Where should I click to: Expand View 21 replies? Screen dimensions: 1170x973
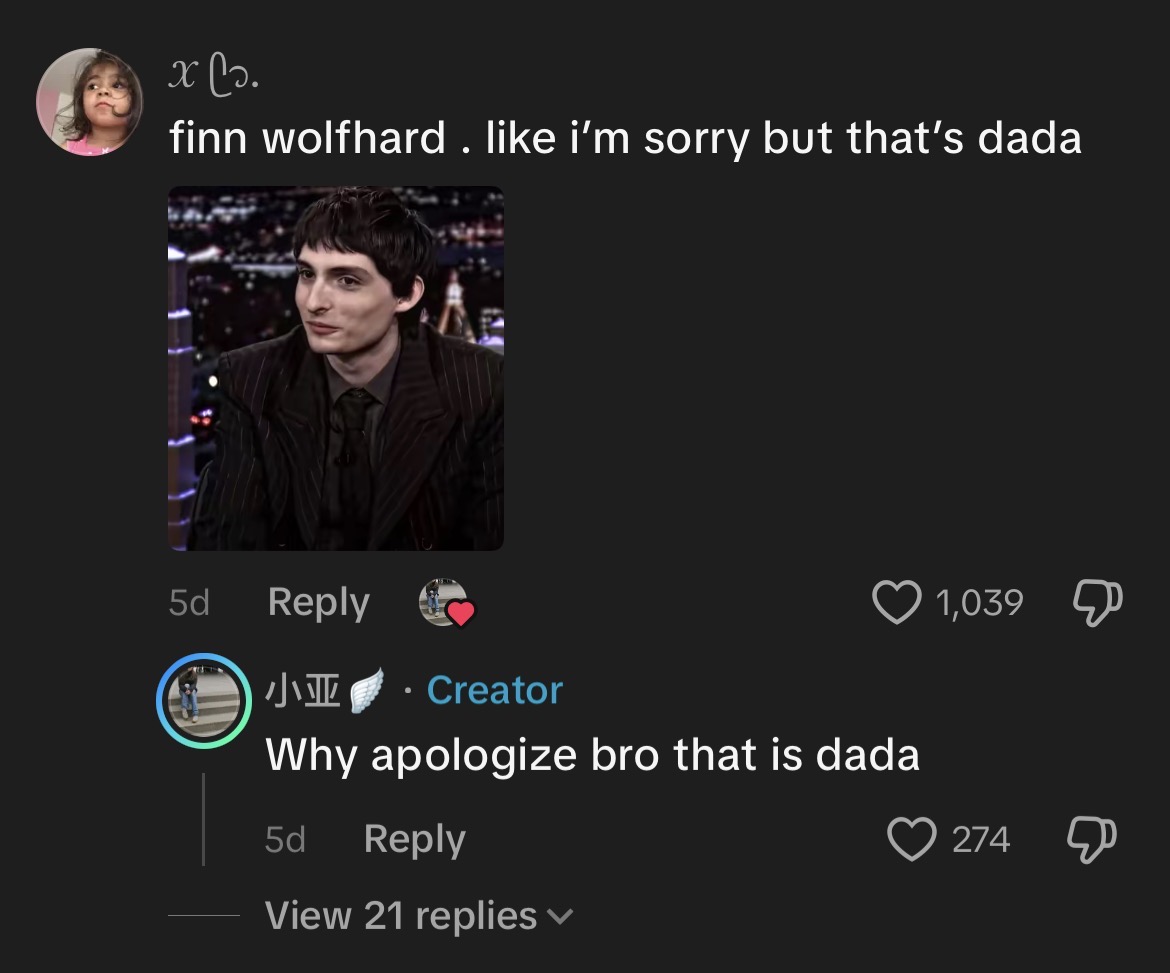pyautogui.click(x=418, y=916)
